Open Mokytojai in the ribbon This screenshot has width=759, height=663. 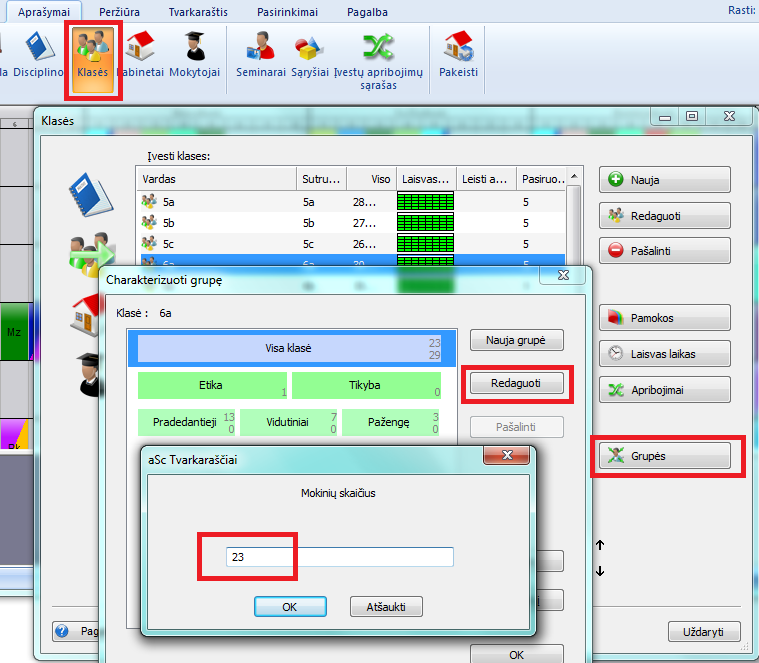pos(194,58)
